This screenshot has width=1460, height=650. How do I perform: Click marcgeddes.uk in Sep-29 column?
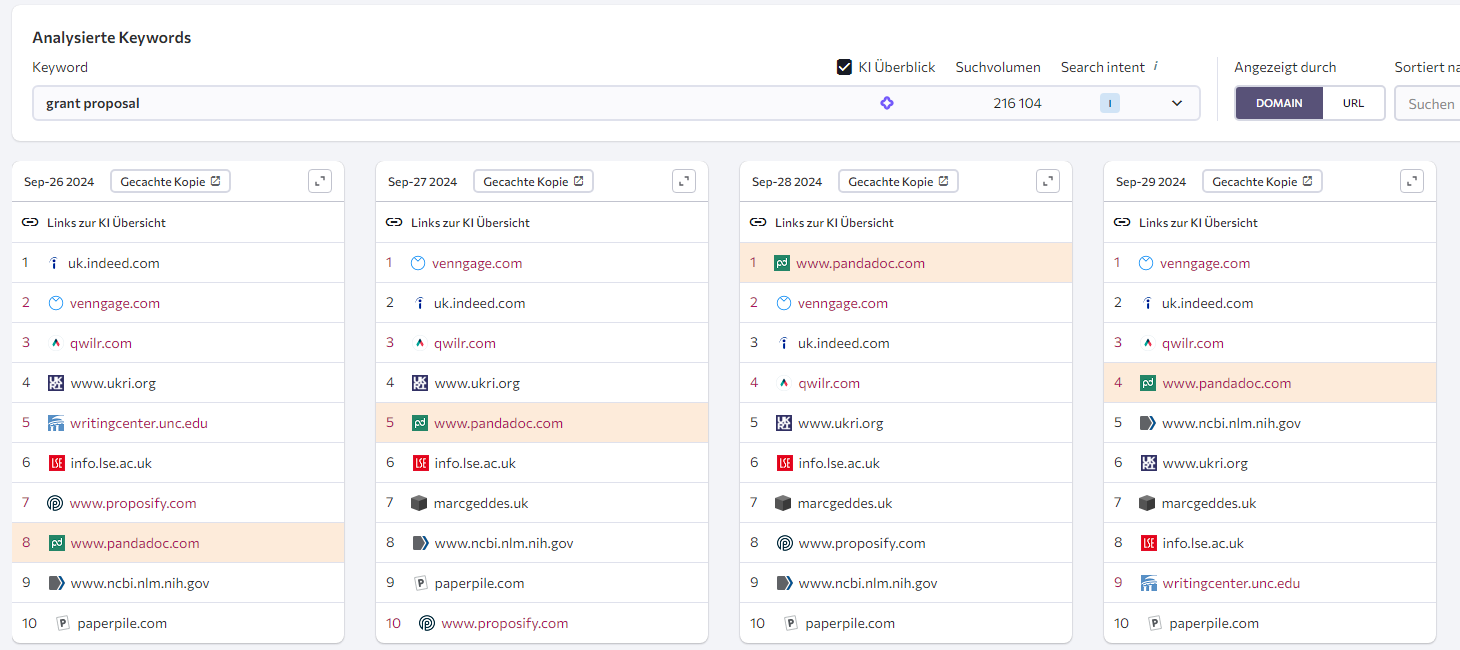pyautogui.click(x=1209, y=503)
